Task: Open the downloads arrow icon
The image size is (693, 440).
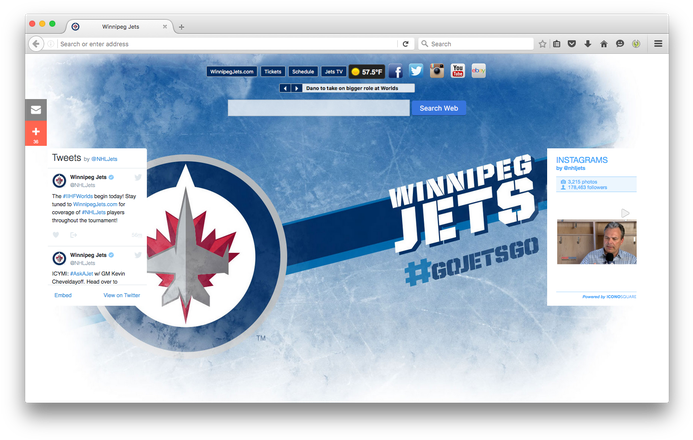Action: coord(587,44)
